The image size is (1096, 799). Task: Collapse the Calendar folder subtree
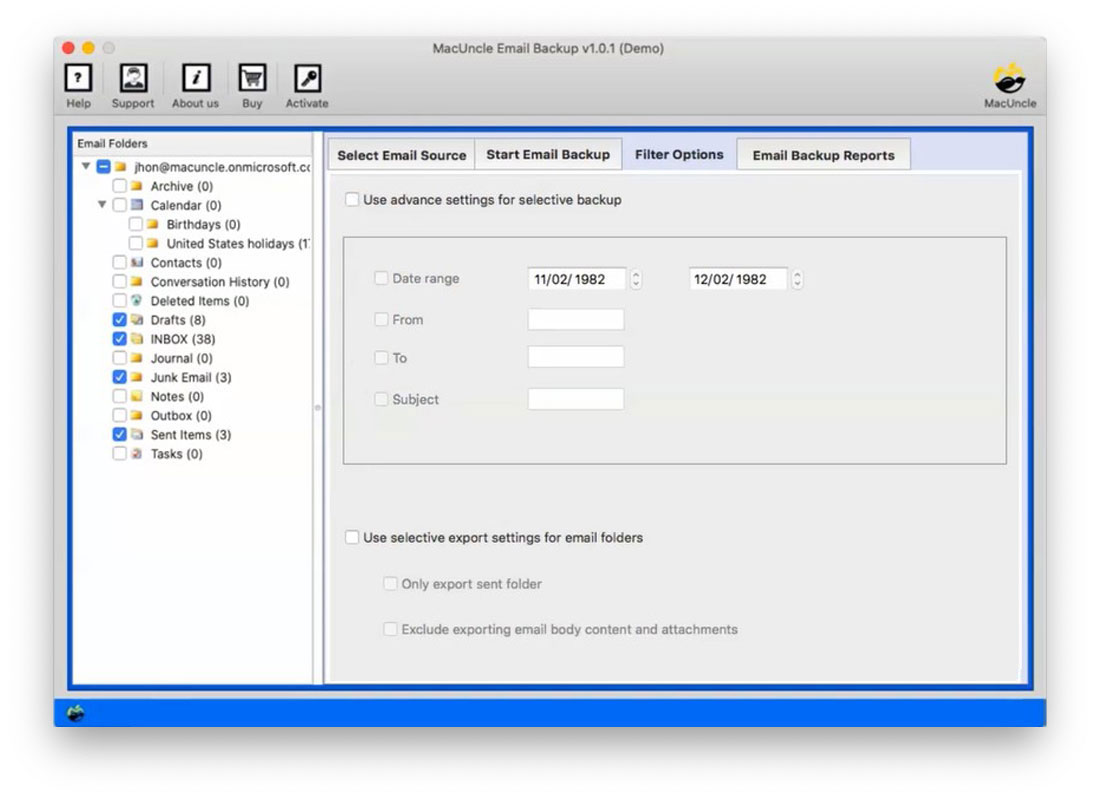(100, 205)
